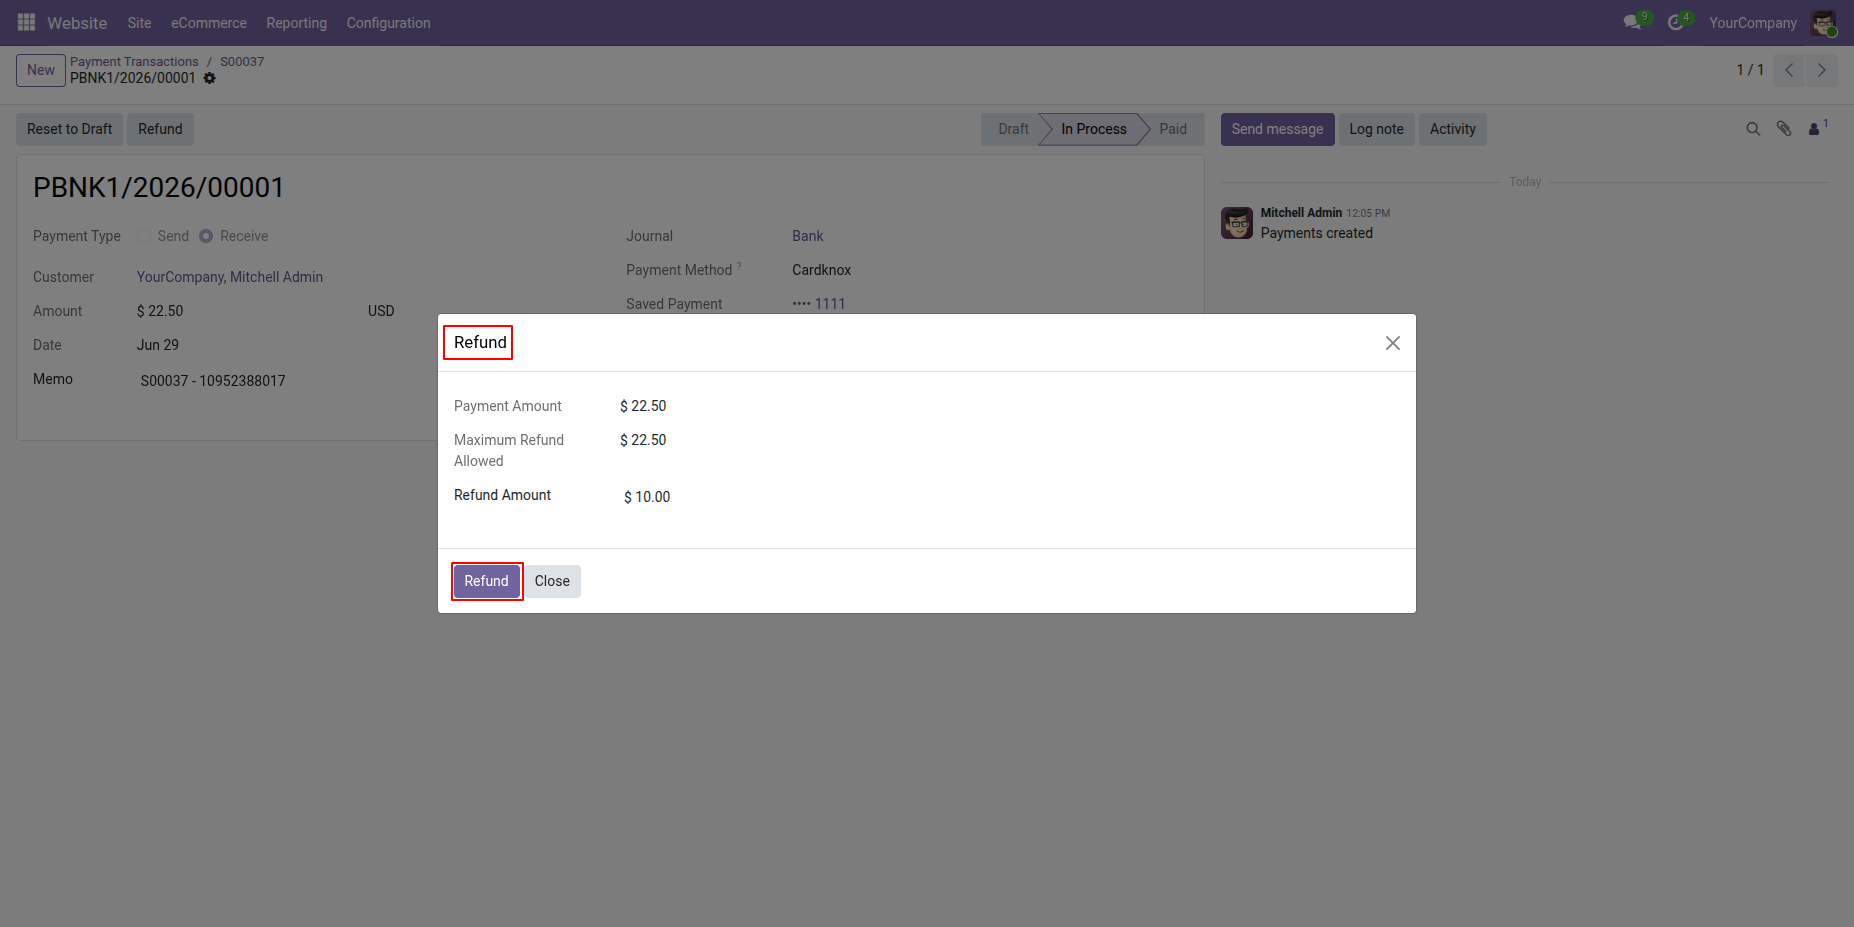Close the Refund dialog with X
The image size is (1854, 927).
(1393, 343)
